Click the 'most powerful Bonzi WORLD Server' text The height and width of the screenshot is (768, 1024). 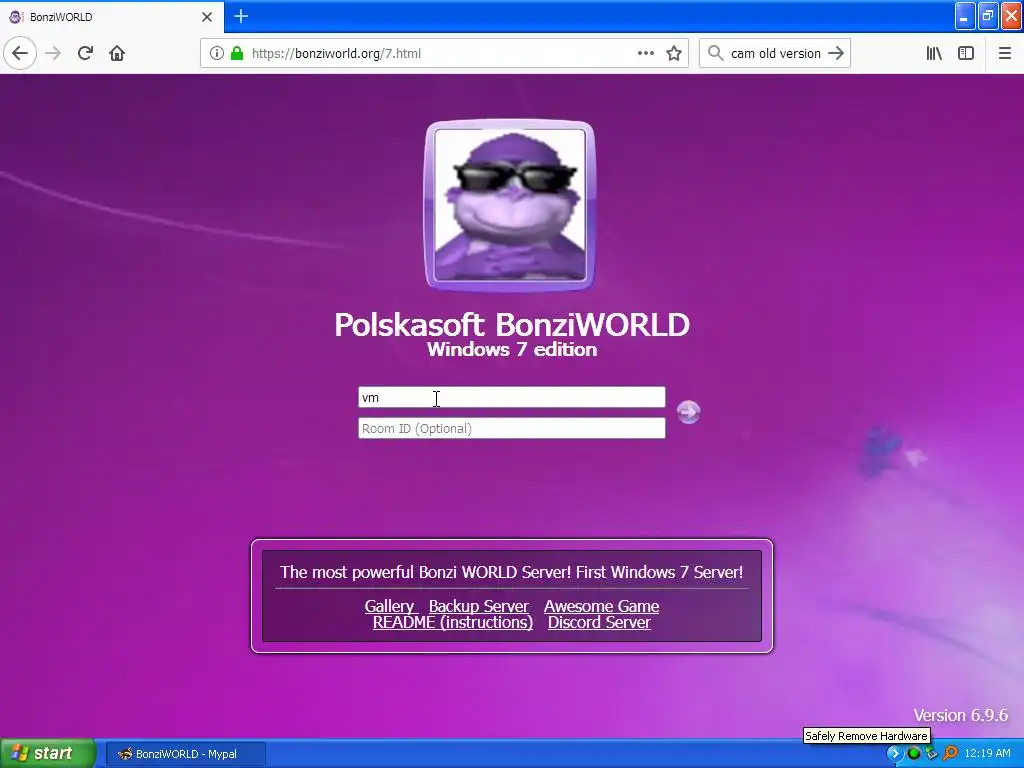tap(511, 572)
